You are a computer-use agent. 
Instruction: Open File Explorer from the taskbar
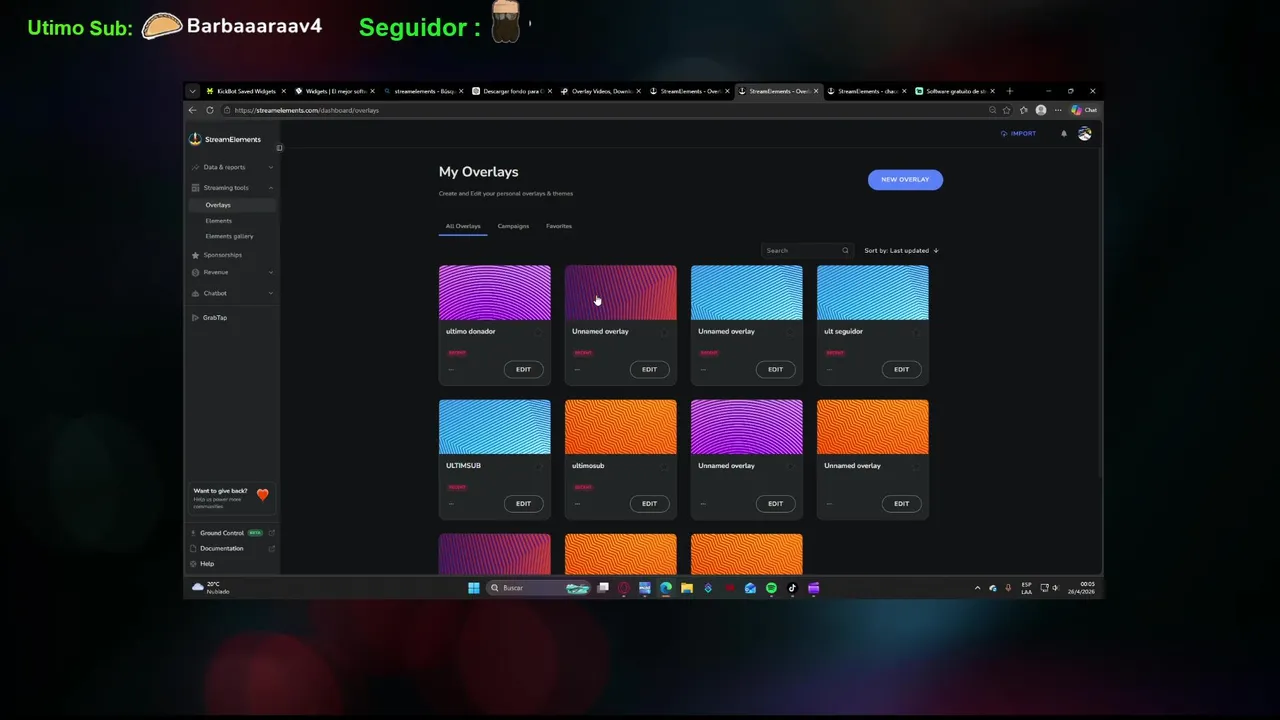pos(687,588)
